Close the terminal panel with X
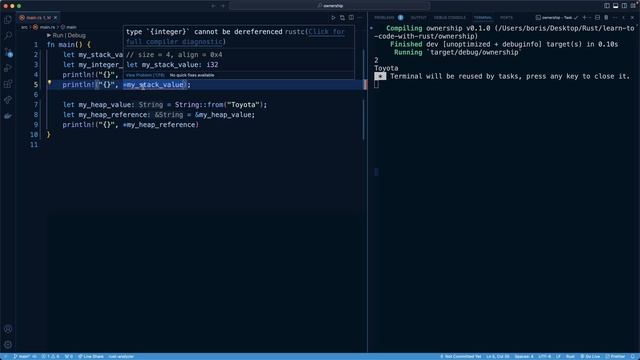Viewport: 640px width, 360px height. point(632,18)
